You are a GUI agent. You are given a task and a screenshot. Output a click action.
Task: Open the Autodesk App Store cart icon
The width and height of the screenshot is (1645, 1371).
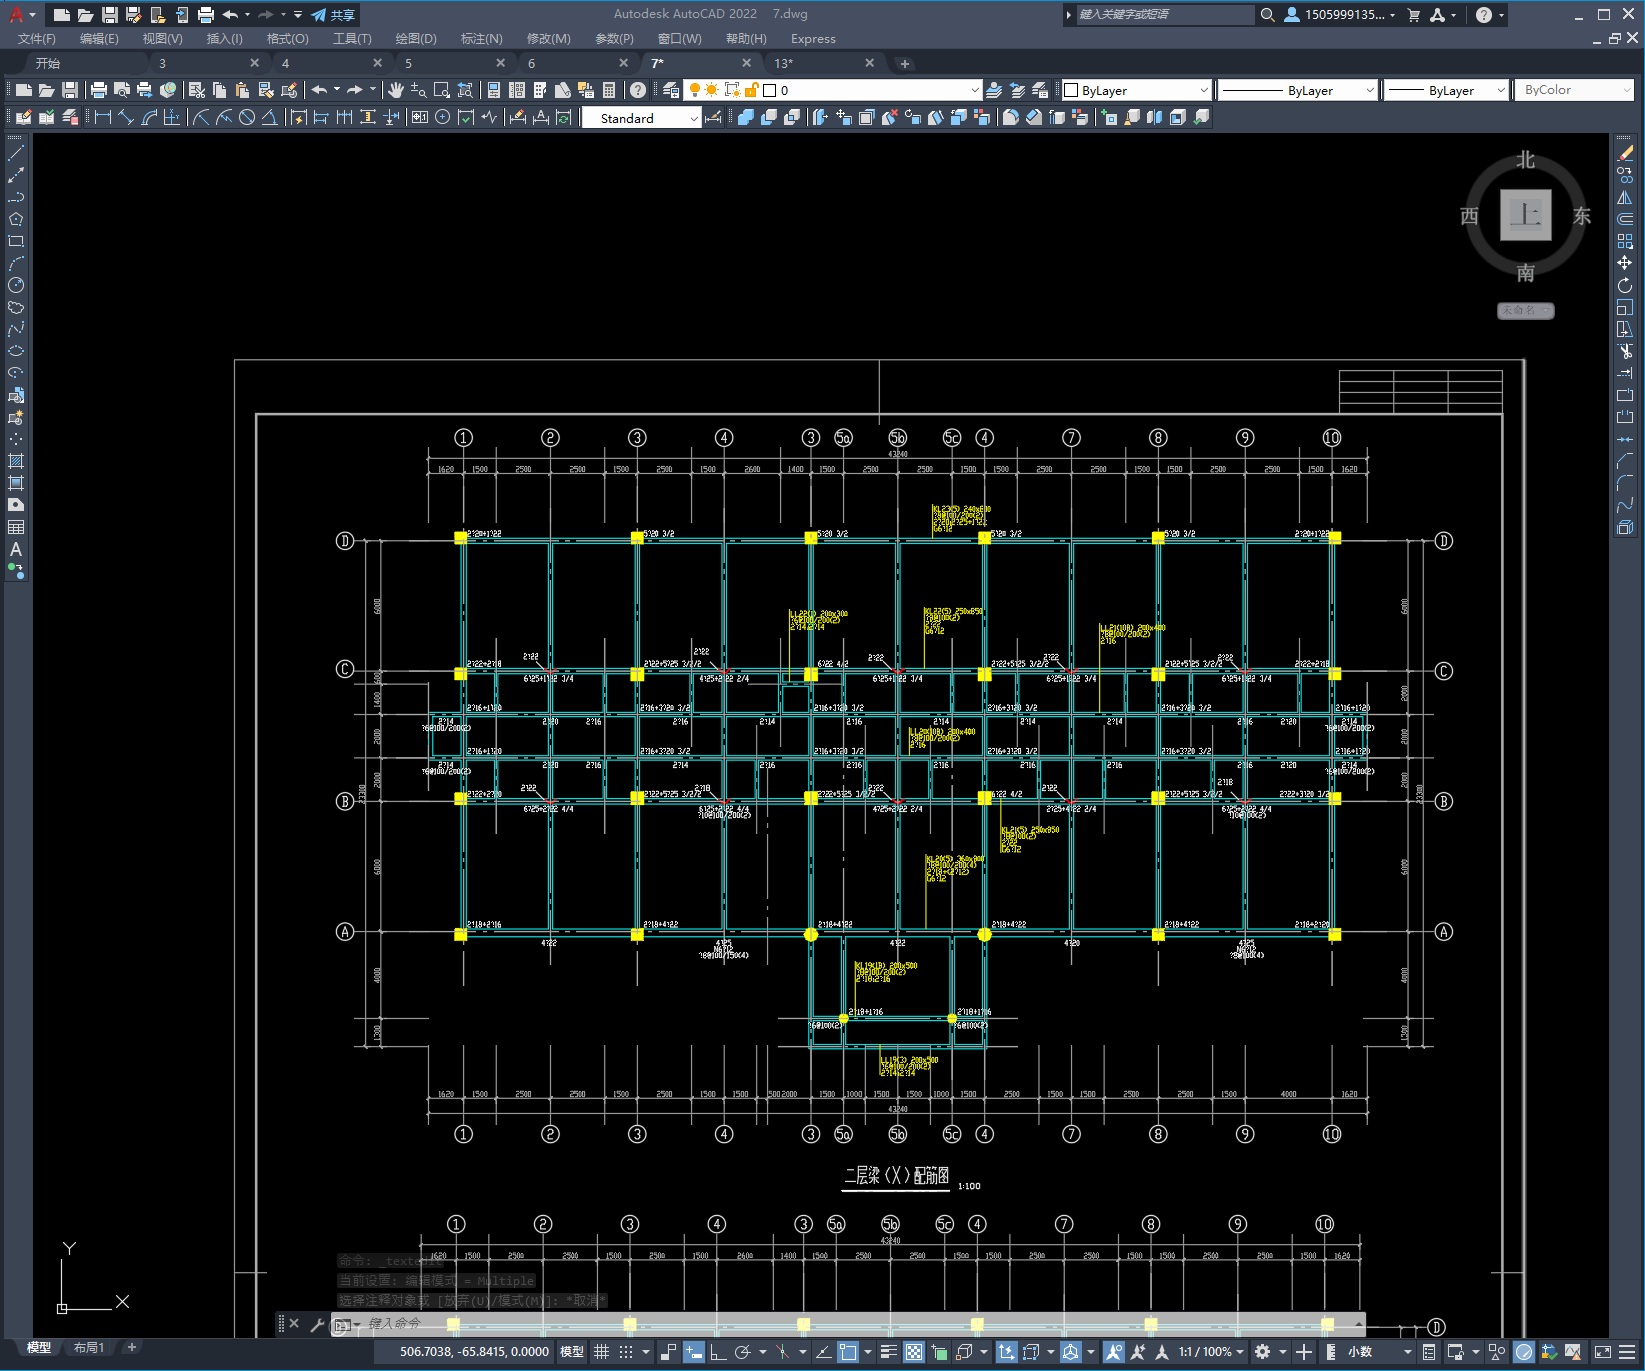point(1413,15)
